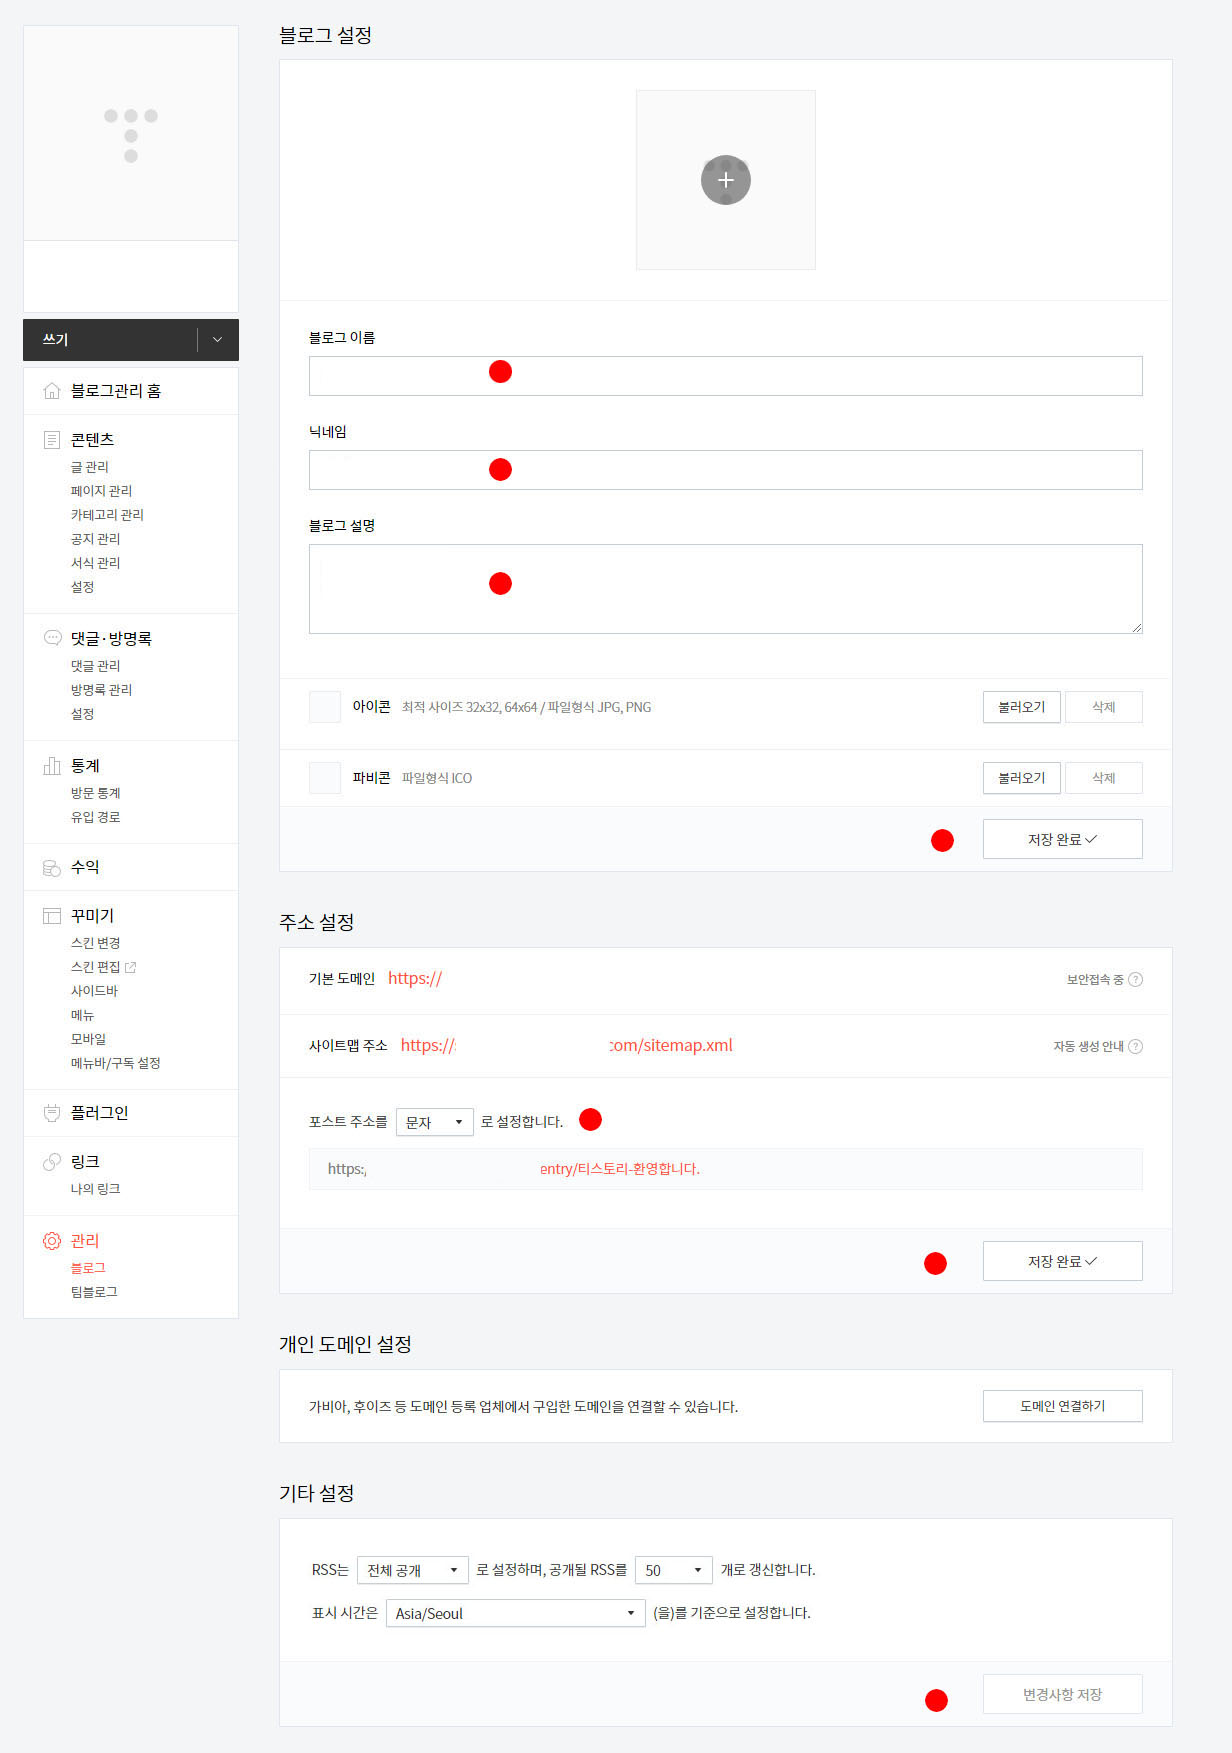
Task: Open 모바일 menu item
Action: click(x=88, y=1039)
